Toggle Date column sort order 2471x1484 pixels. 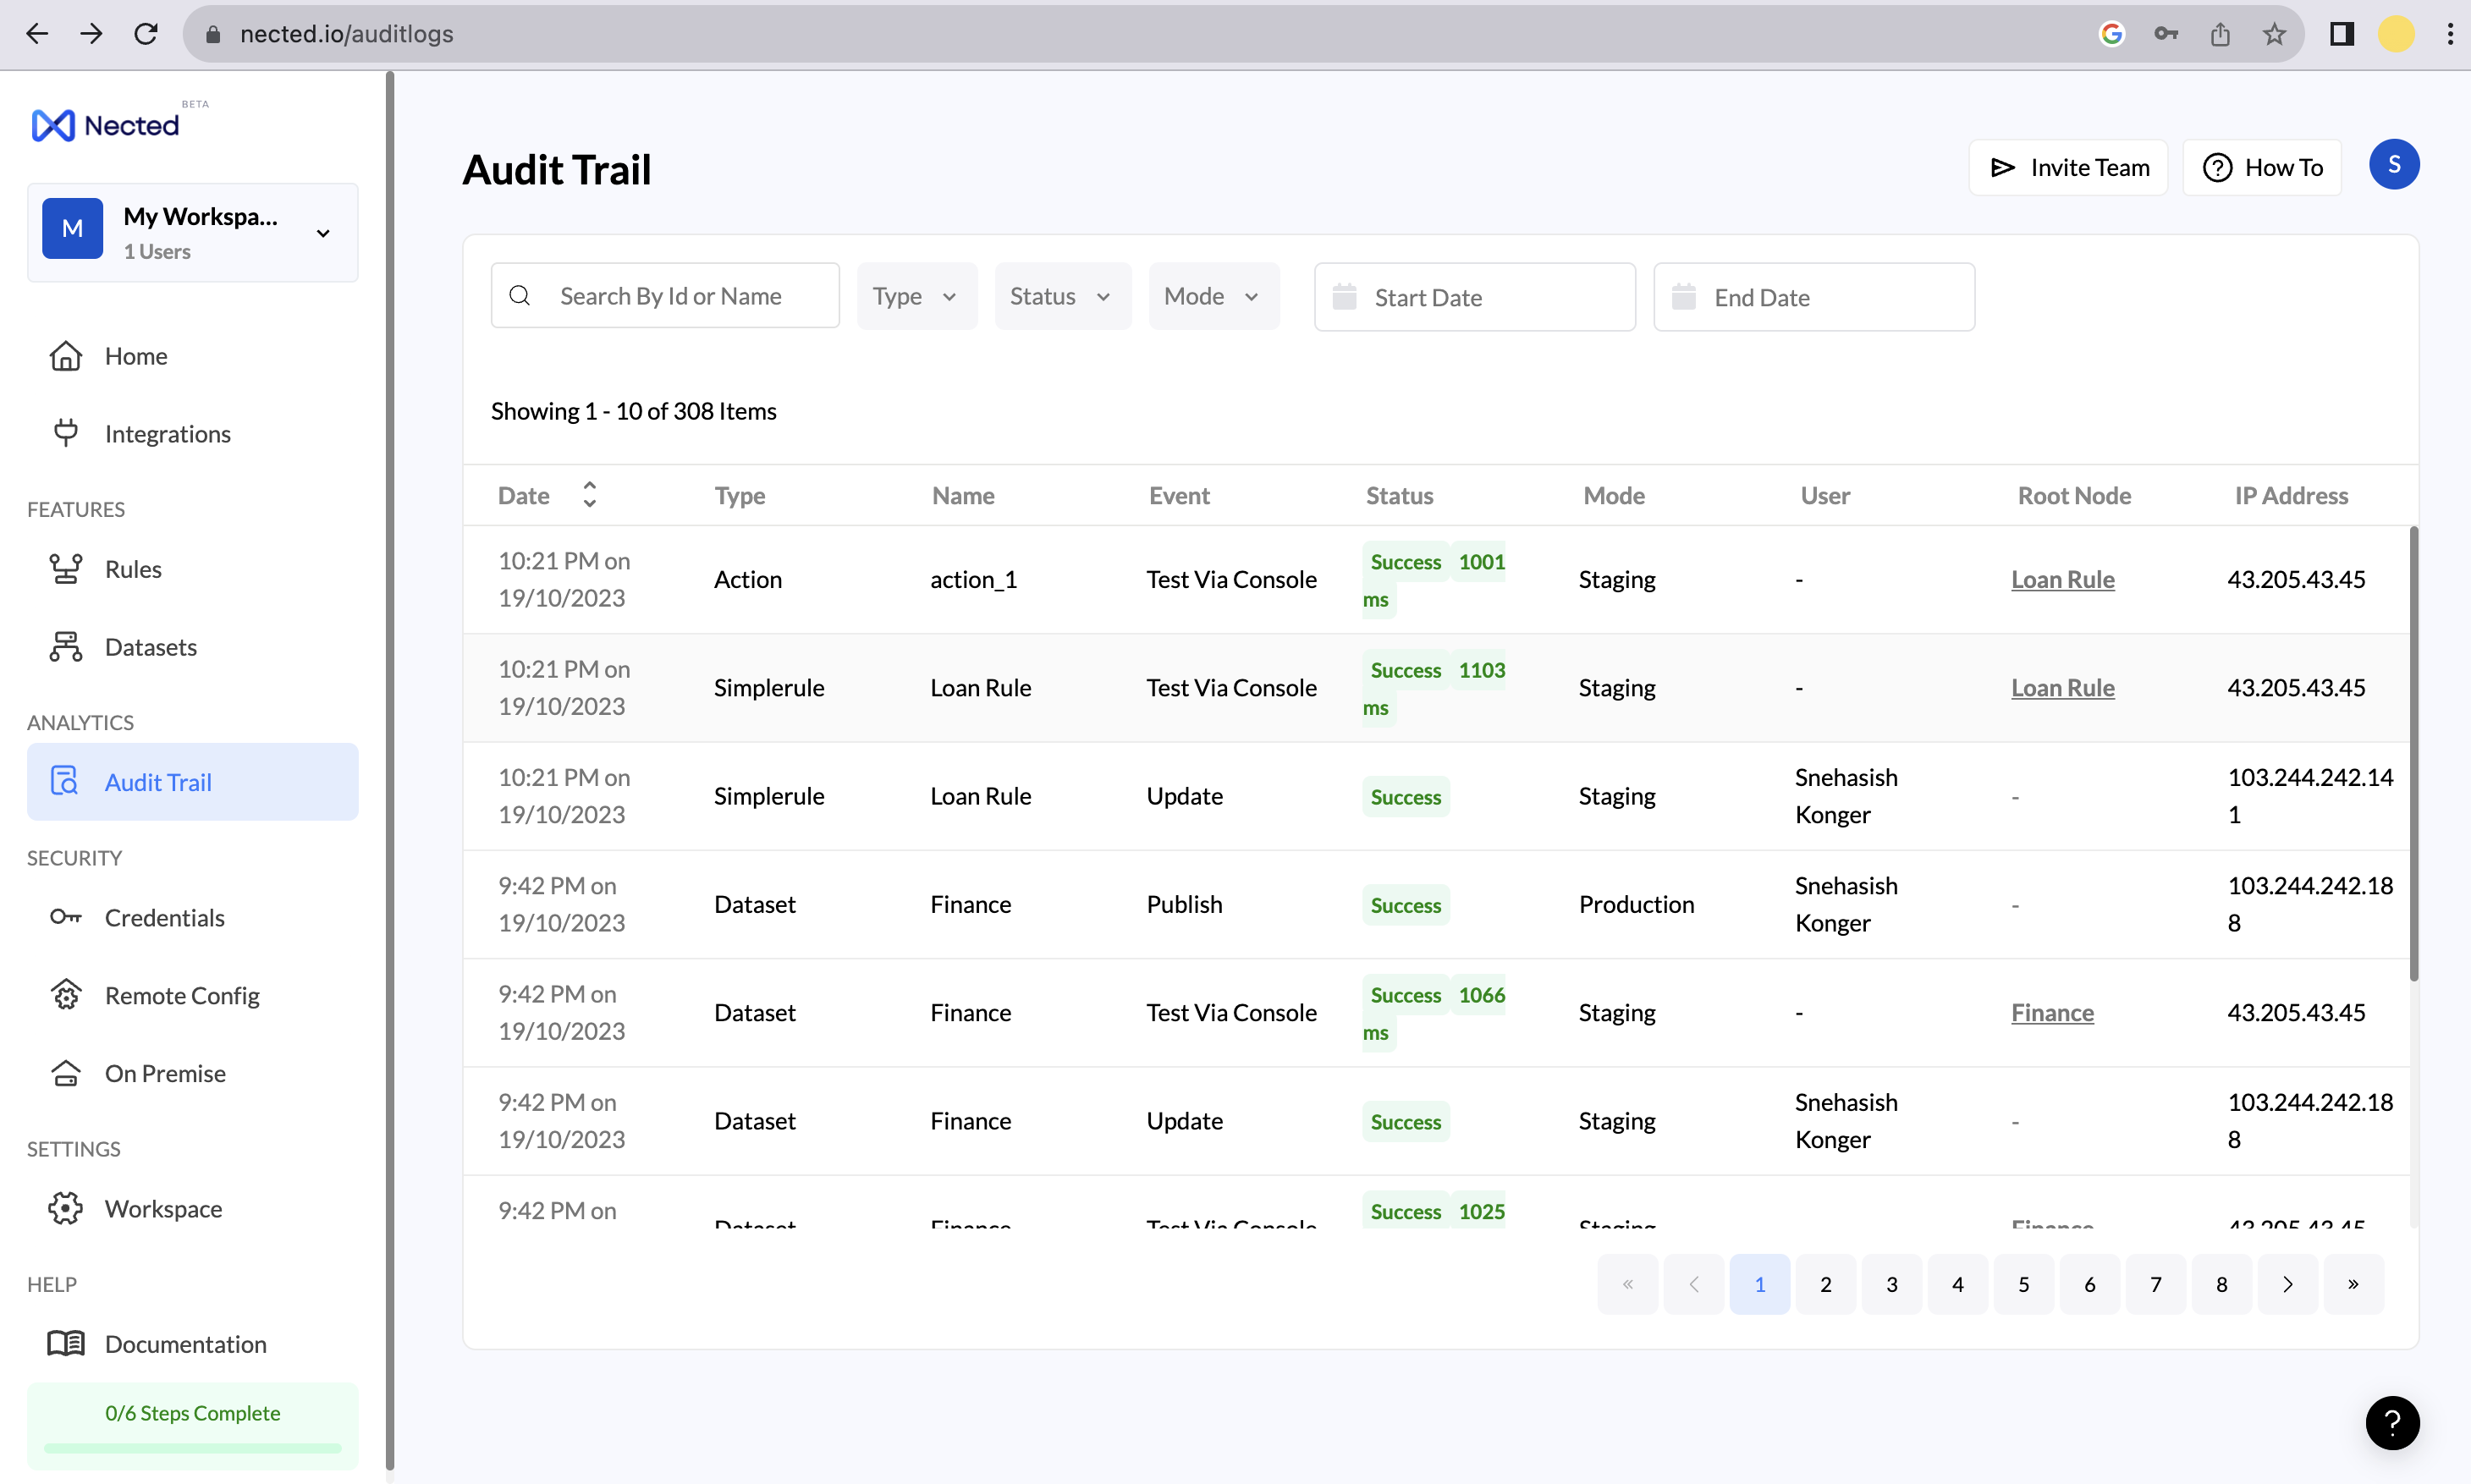tap(589, 495)
